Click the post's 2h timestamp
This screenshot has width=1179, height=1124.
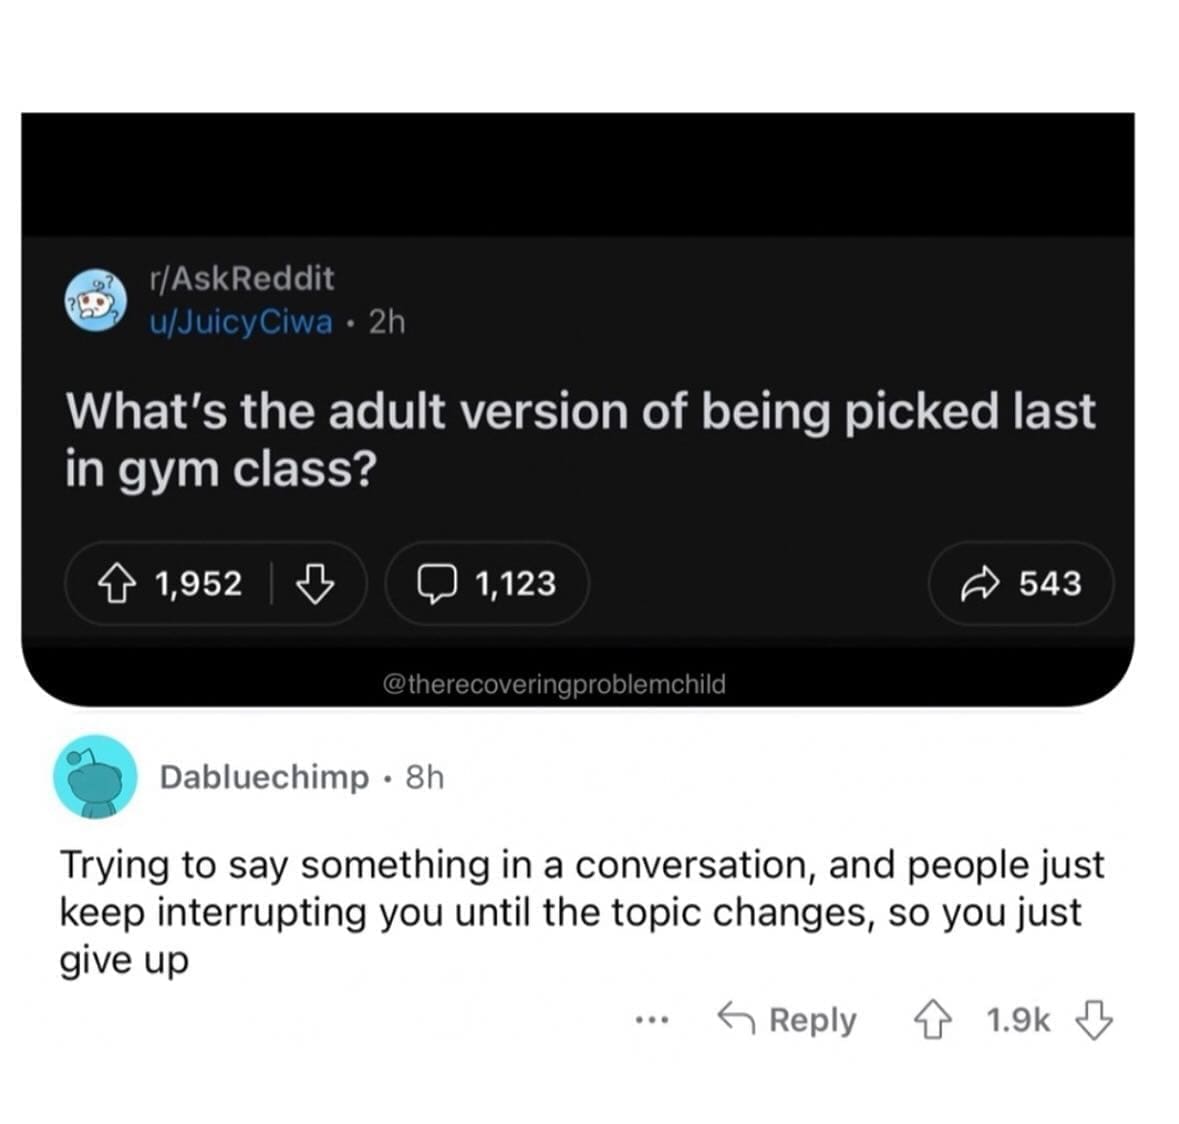(387, 322)
